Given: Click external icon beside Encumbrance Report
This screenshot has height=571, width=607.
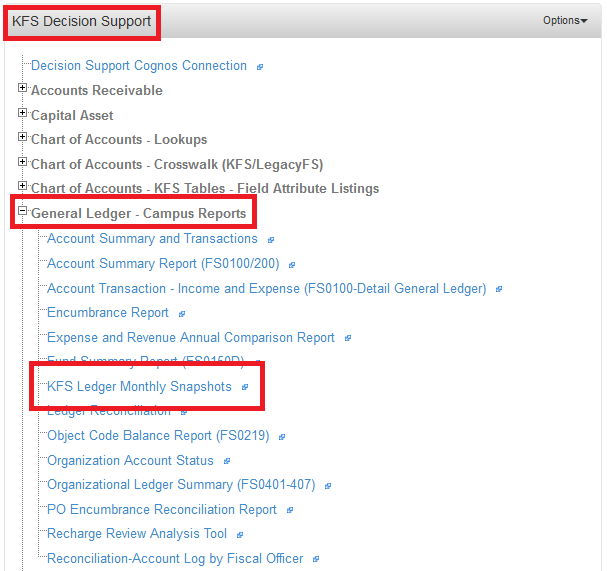Looking at the screenshot, I should 182,314.
